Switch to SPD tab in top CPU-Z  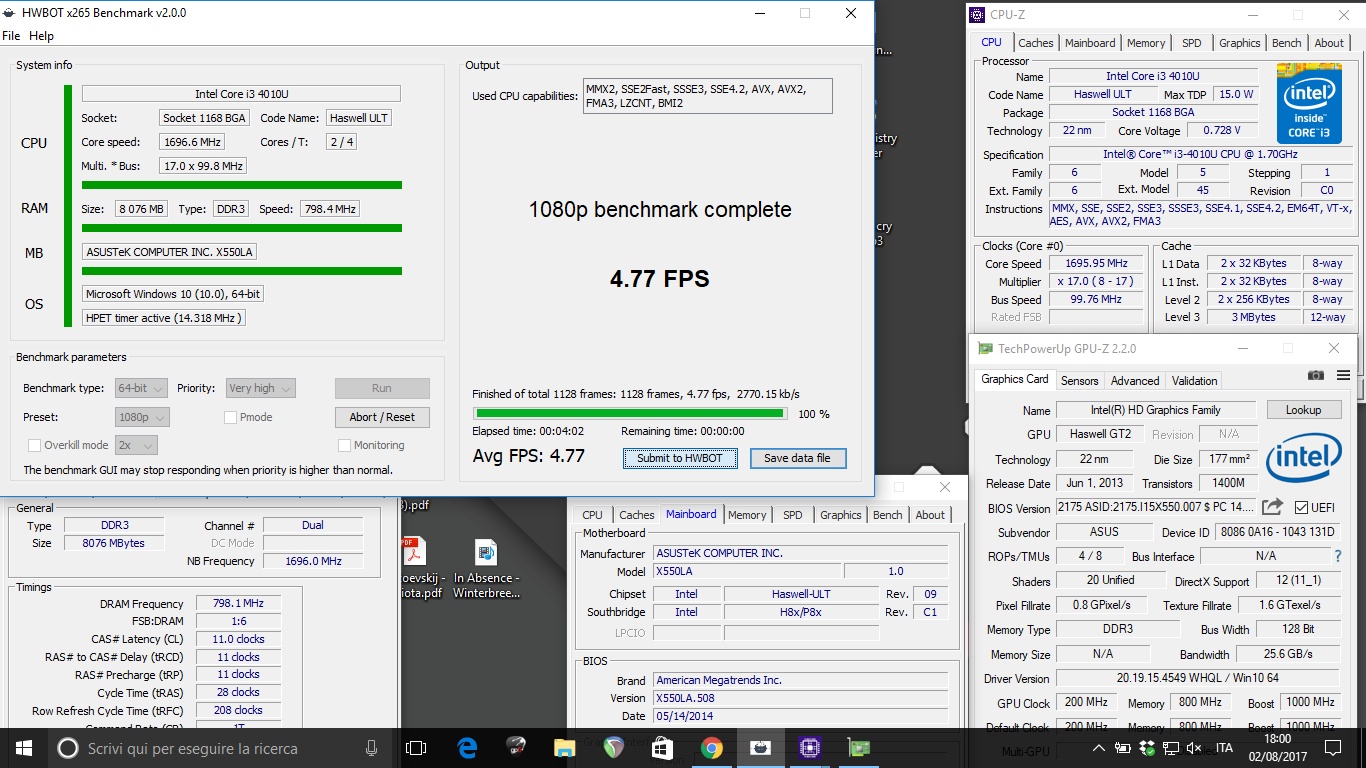[x=1191, y=43]
